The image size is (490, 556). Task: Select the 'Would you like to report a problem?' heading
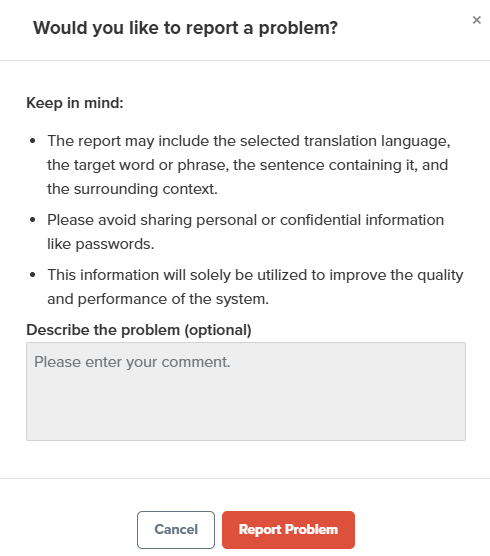(x=185, y=28)
